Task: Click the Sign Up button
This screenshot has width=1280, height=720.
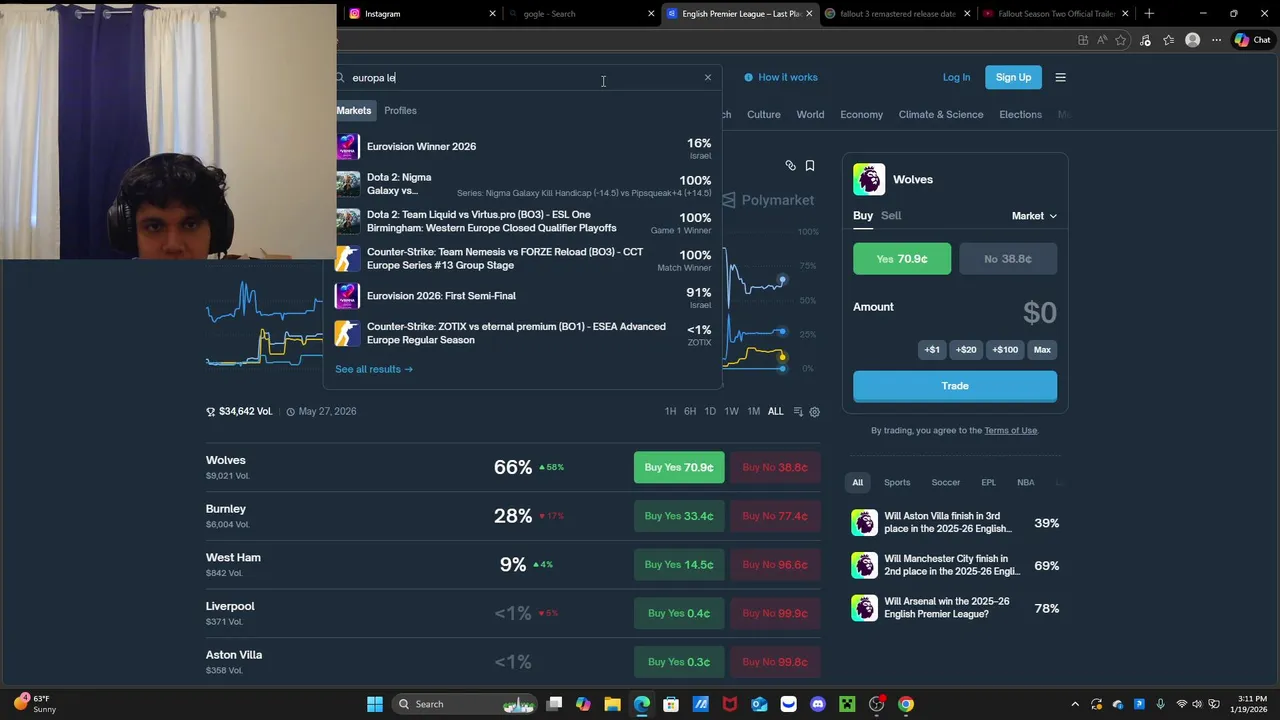Action: (x=1013, y=77)
